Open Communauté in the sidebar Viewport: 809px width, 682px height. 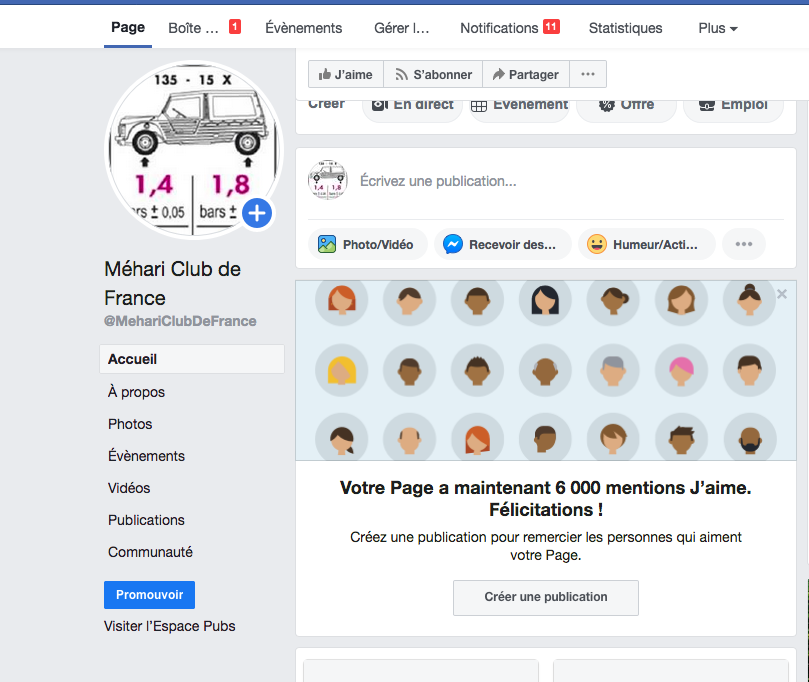[150, 552]
